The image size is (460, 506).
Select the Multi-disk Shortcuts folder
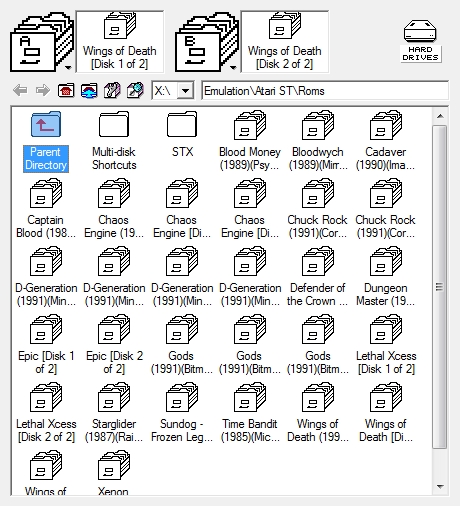click(x=114, y=142)
